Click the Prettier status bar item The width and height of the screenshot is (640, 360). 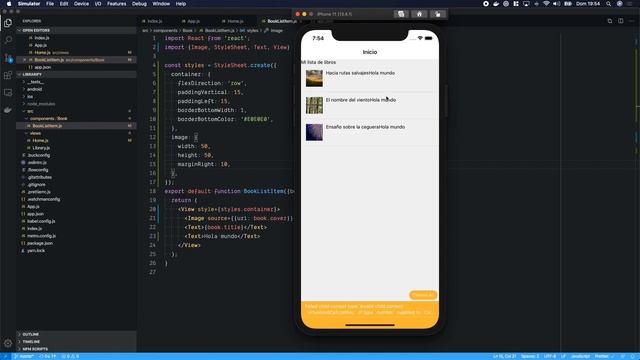pos(604,356)
